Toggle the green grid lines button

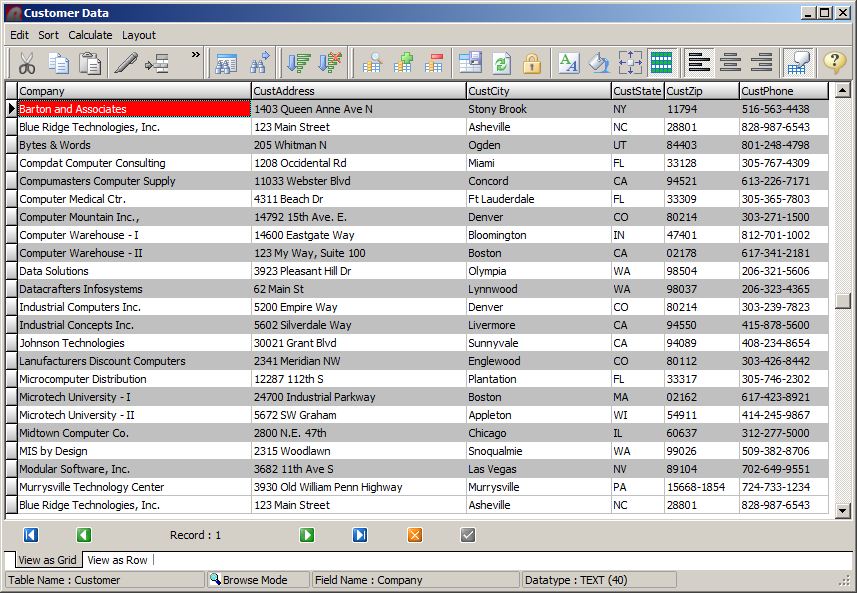(x=661, y=63)
